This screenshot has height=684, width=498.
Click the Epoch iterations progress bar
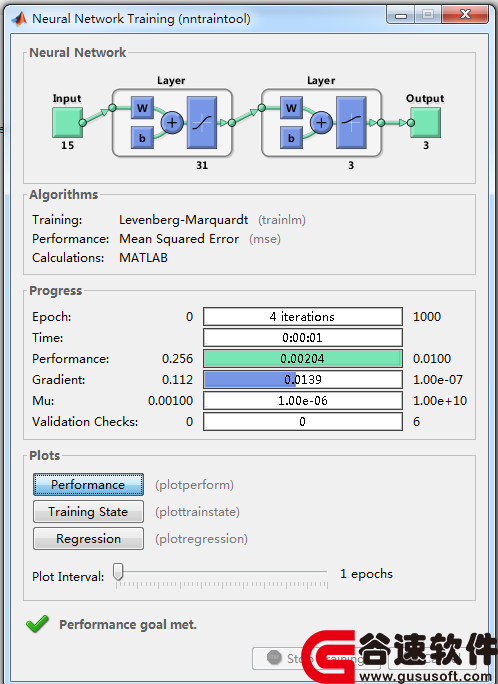[303, 317]
